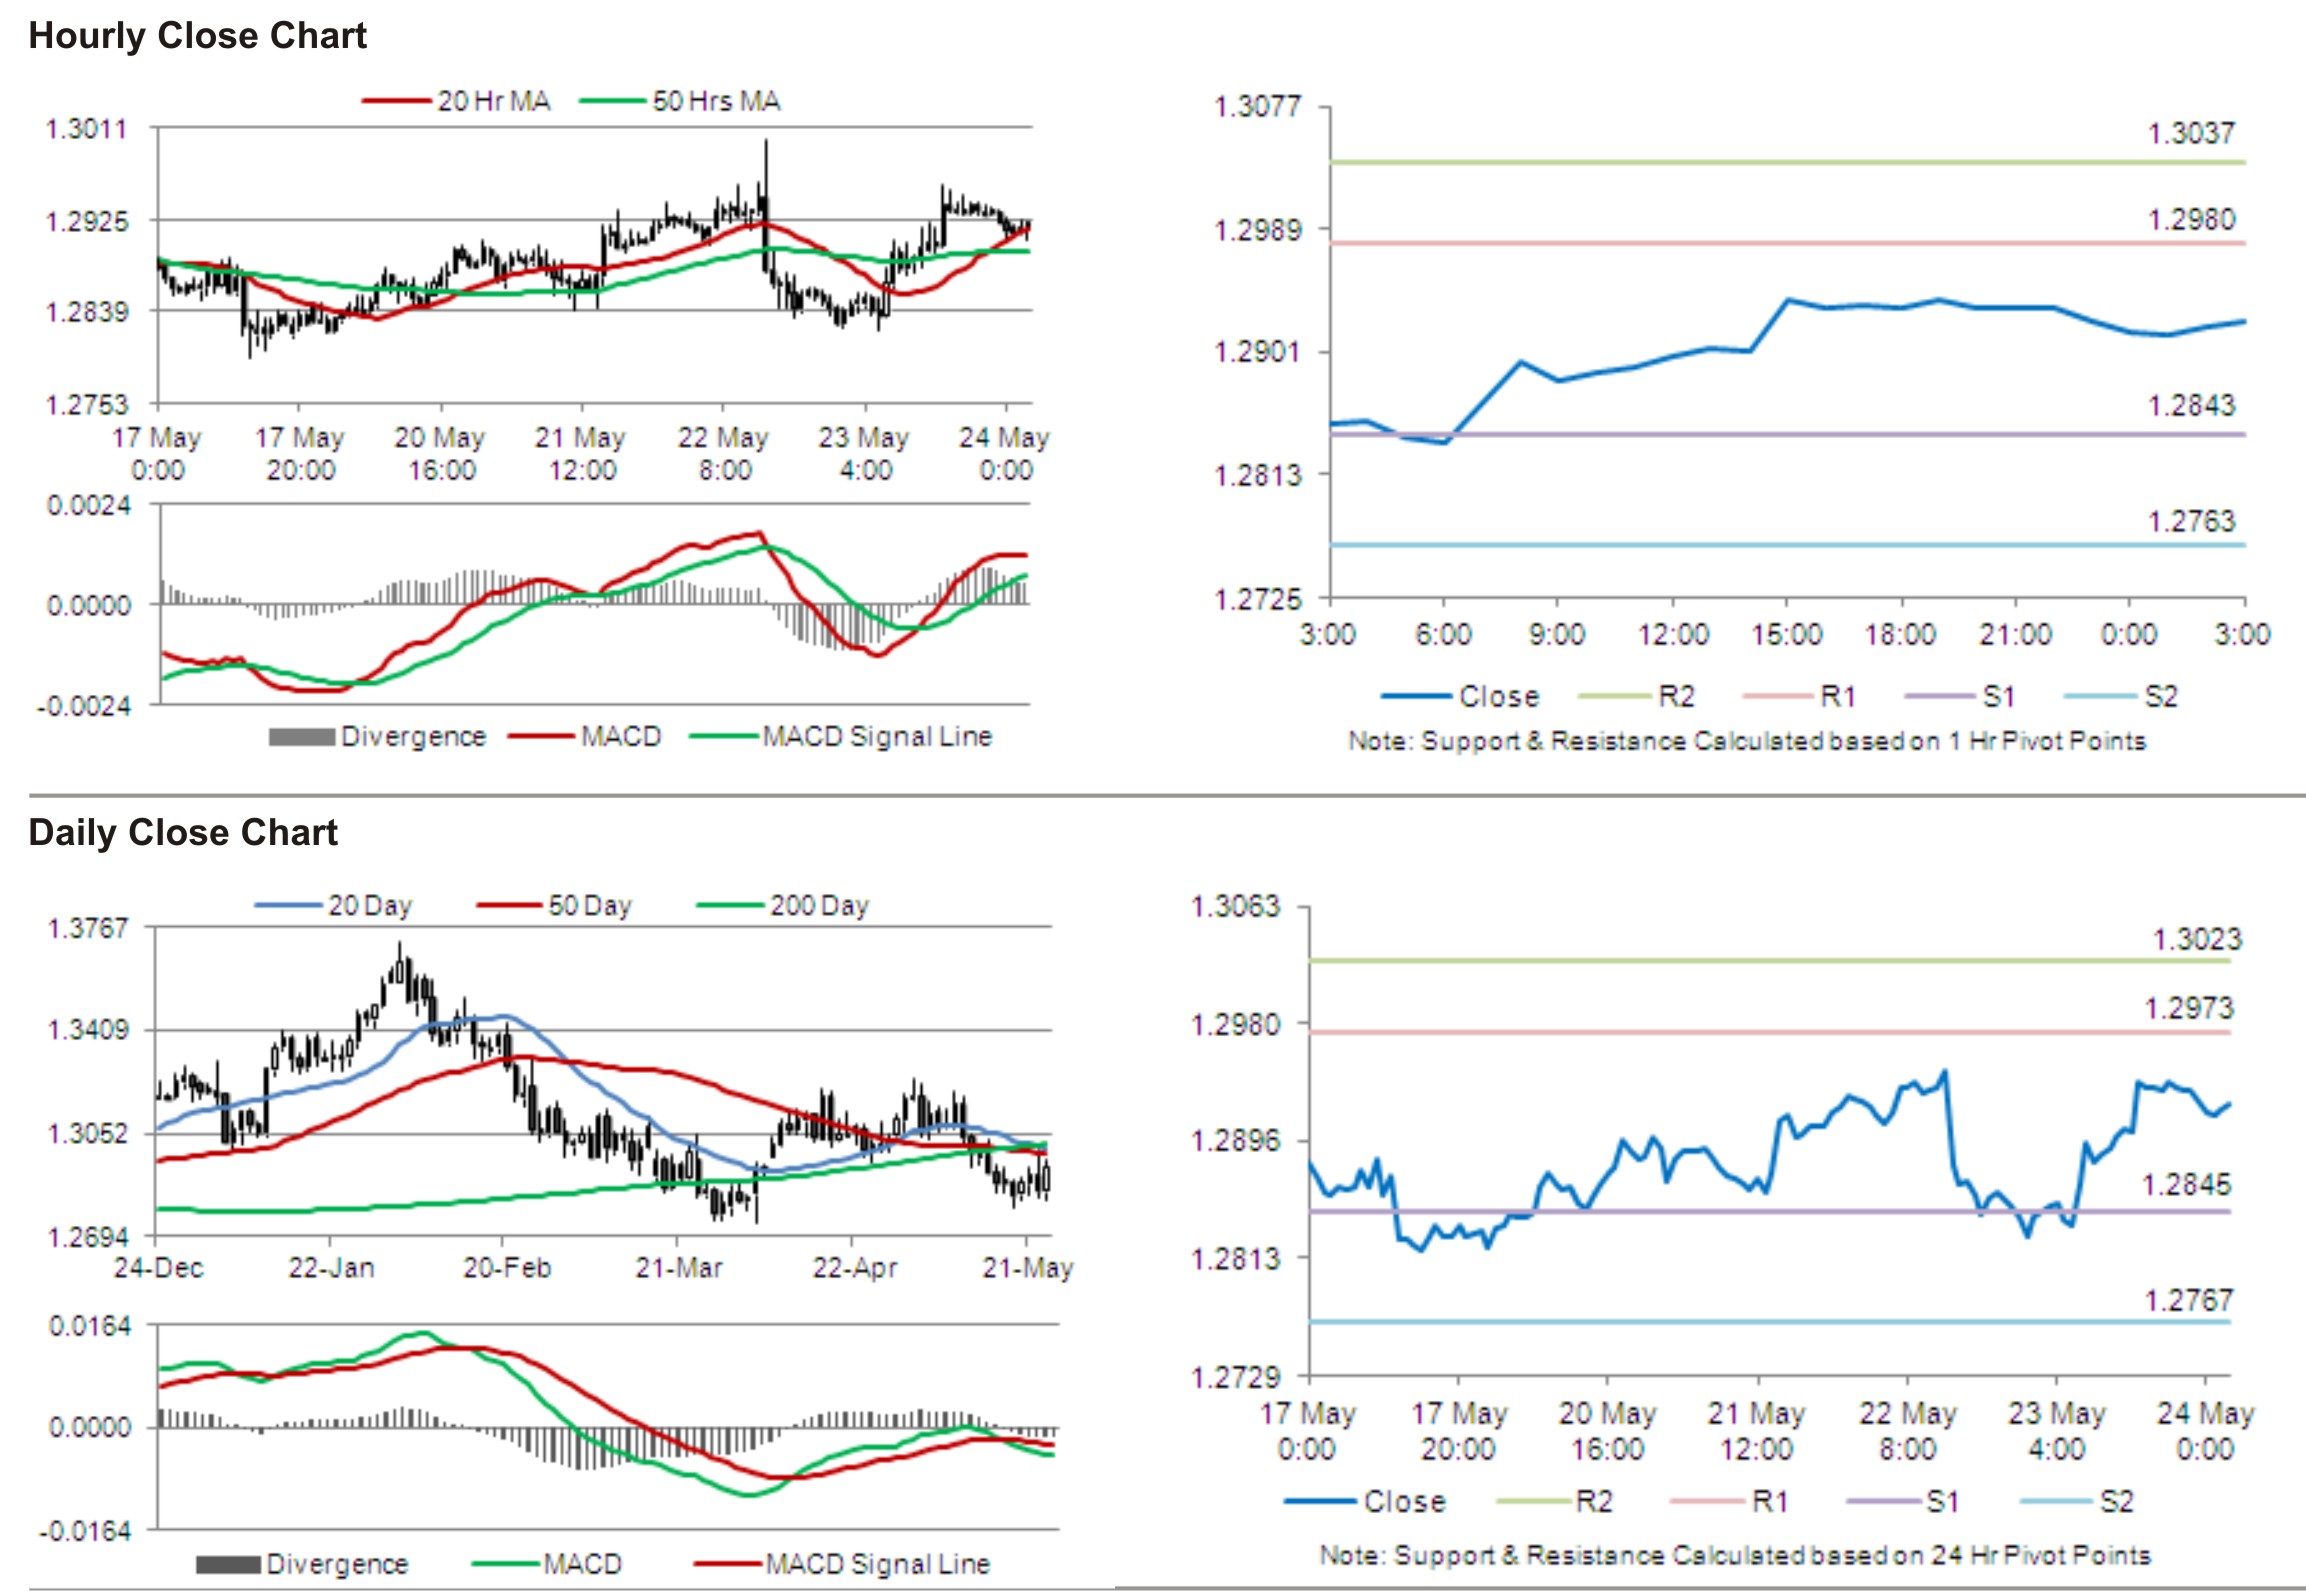Click the 1.2989 pivot axis label

(1258, 230)
